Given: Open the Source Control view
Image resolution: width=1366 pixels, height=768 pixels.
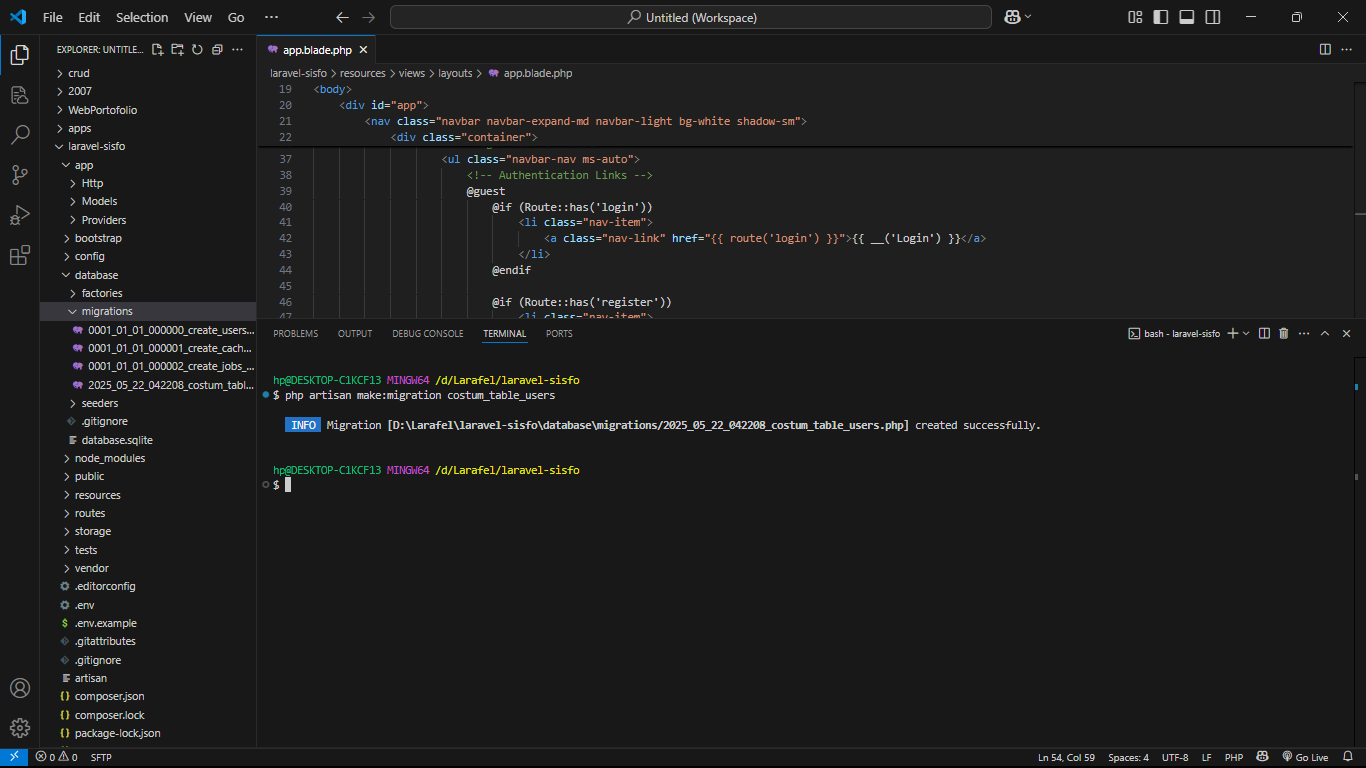Looking at the screenshot, I should click(20, 175).
